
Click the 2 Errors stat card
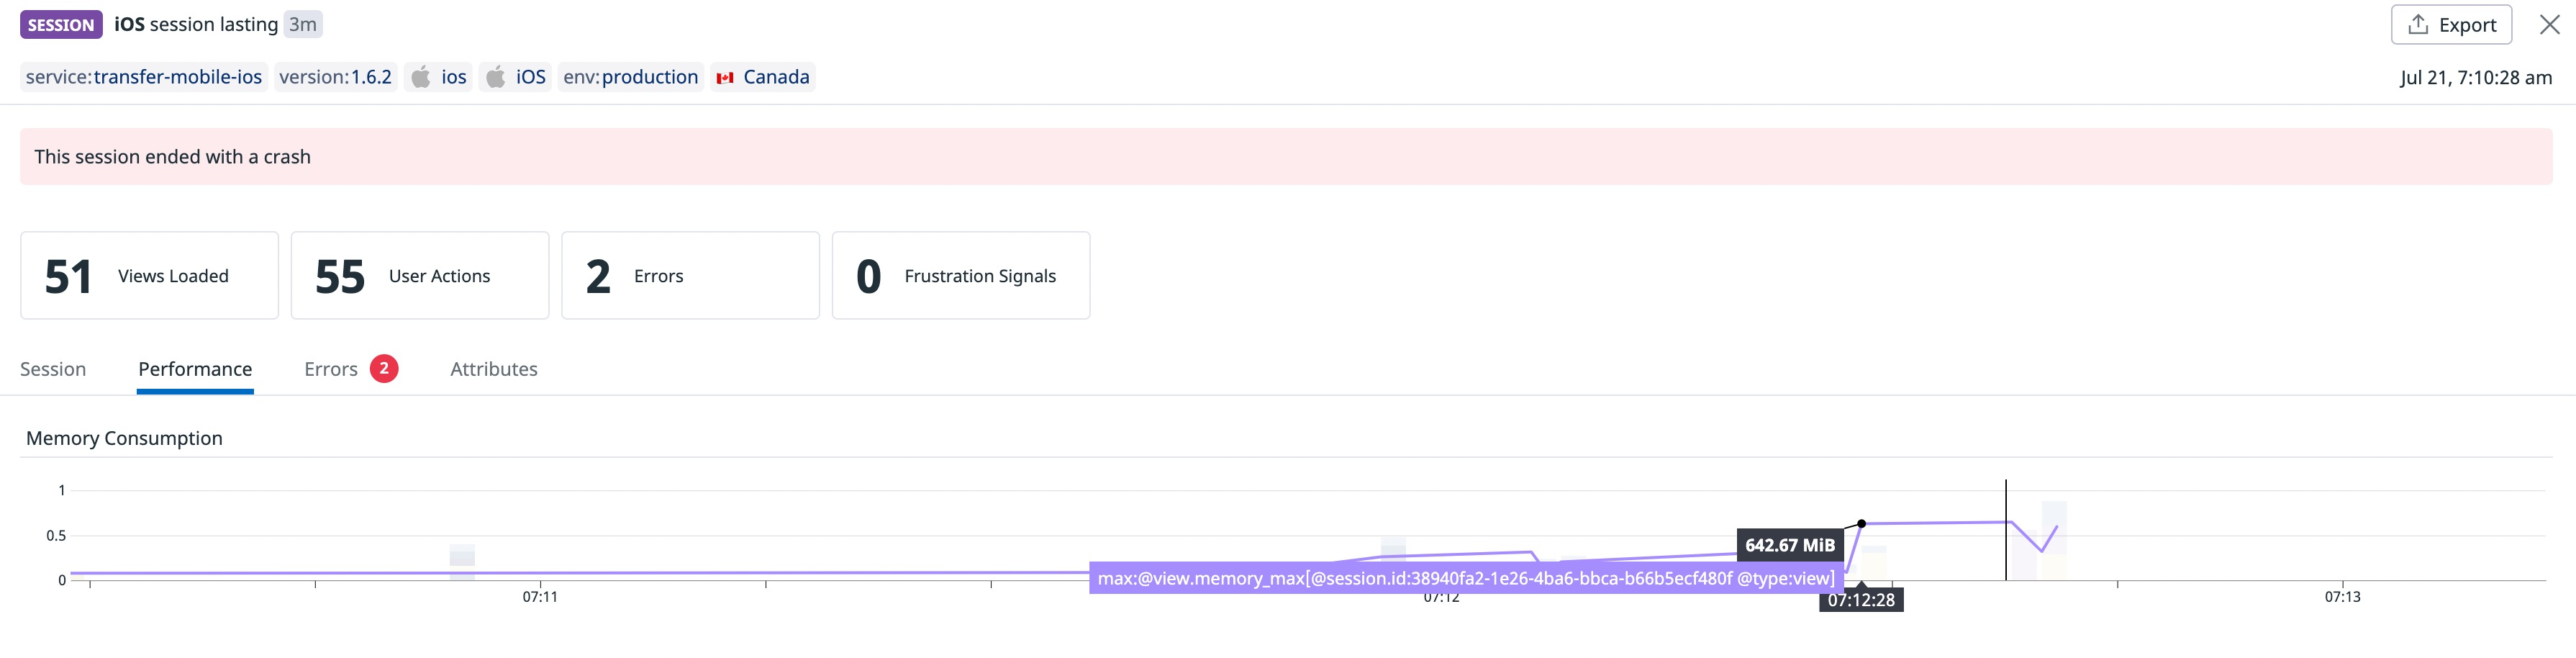[x=690, y=275]
